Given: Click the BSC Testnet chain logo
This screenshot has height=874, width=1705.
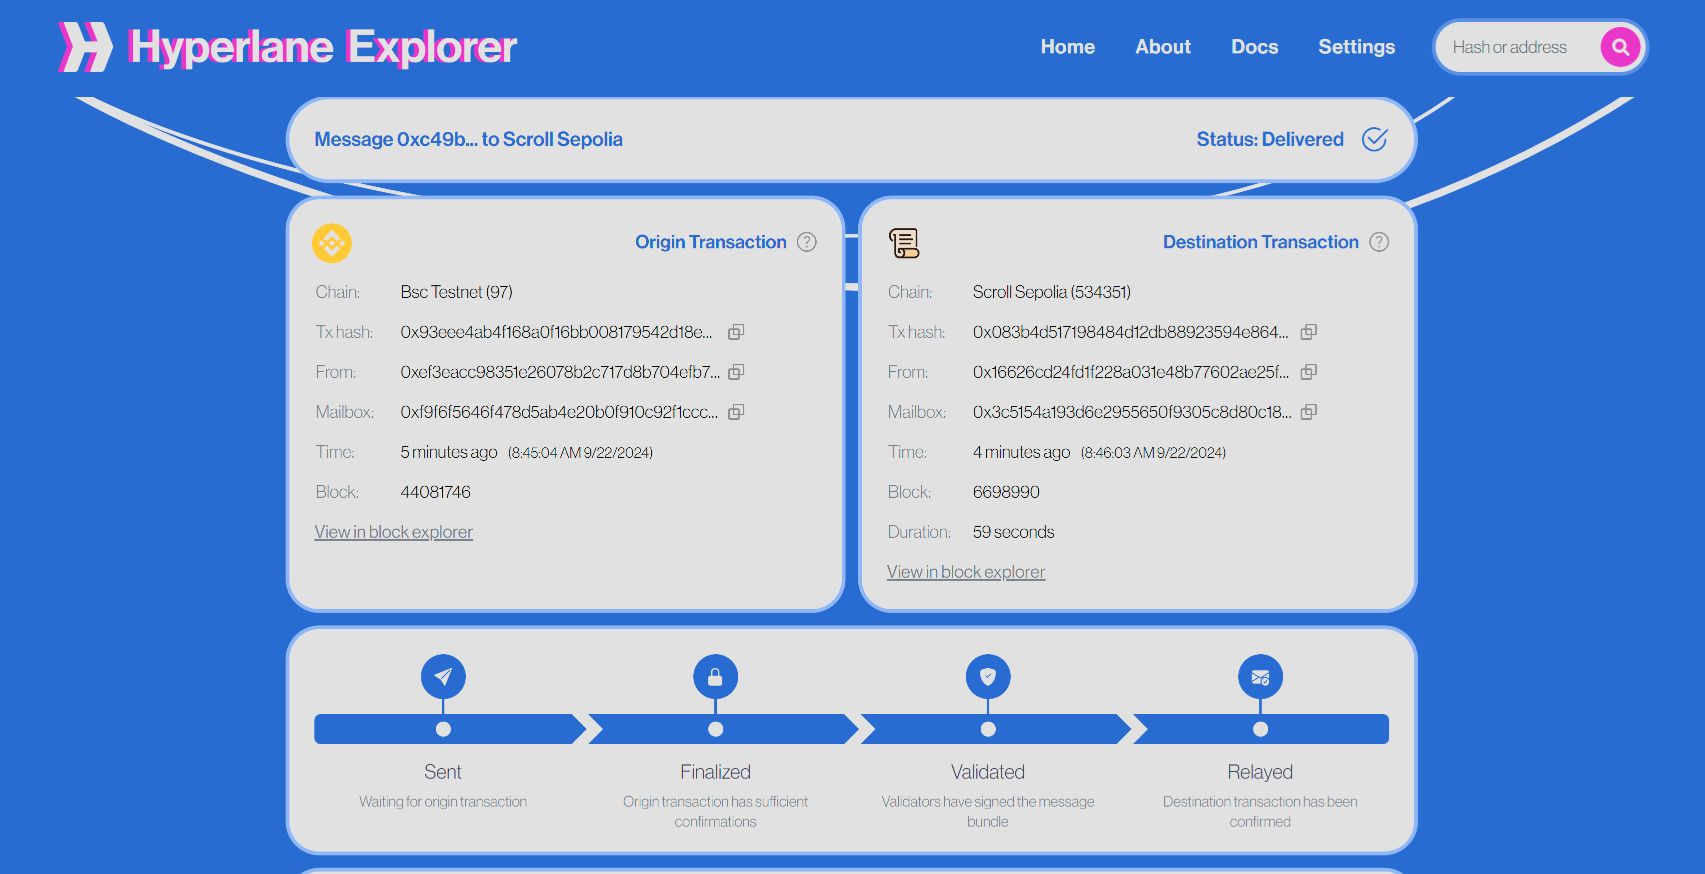Looking at the screenshot, I should (x=332, y=243).
